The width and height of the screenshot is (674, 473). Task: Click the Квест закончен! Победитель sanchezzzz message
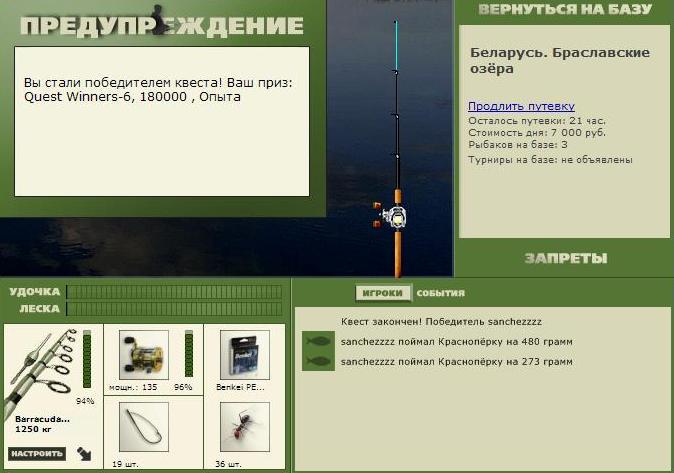tap(441, 322)
